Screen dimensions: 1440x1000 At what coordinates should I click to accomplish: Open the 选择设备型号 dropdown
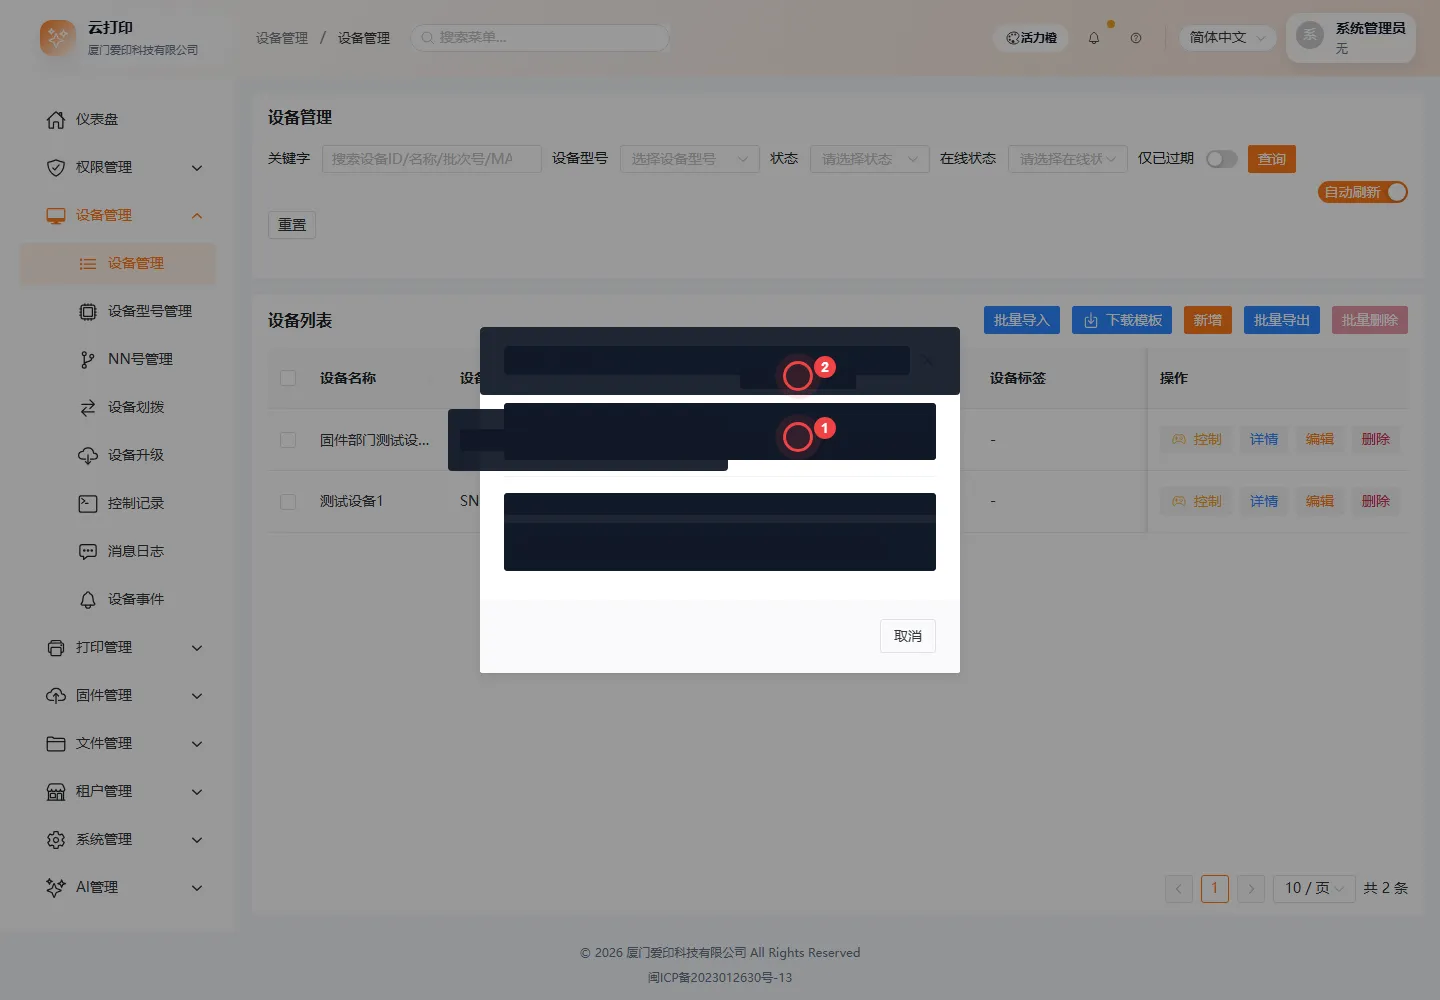[x=690, y=159]
